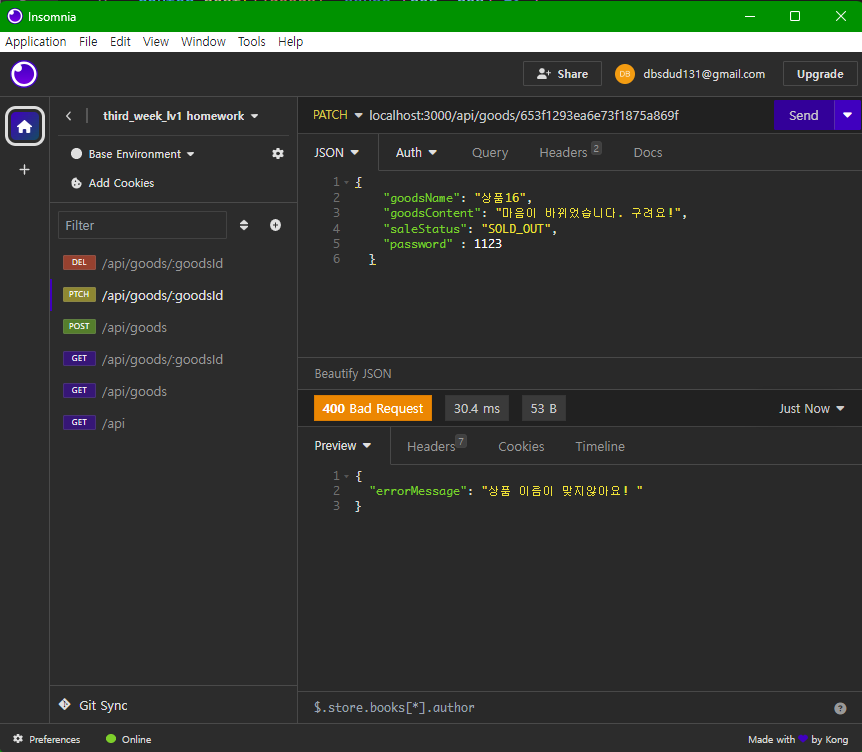862x752 pixels.
Task: Select GET /api/goods request
Action: click(173, 391)
